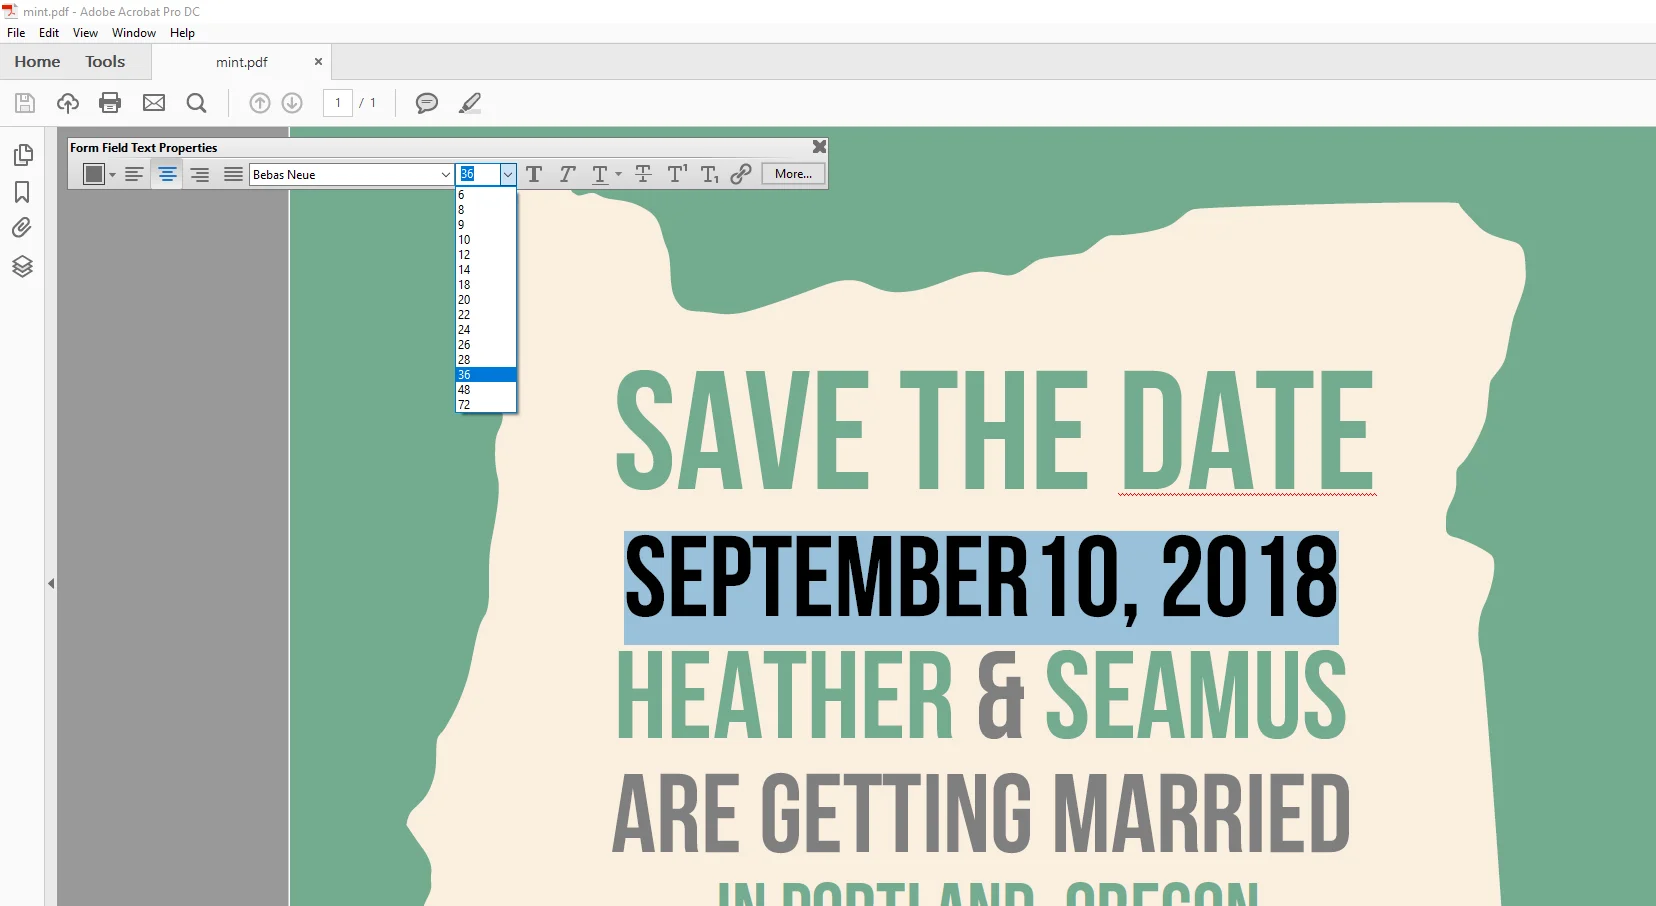Insert hyperlink with chain icon
The image size is (1656, 906).
tap(741, 174)
